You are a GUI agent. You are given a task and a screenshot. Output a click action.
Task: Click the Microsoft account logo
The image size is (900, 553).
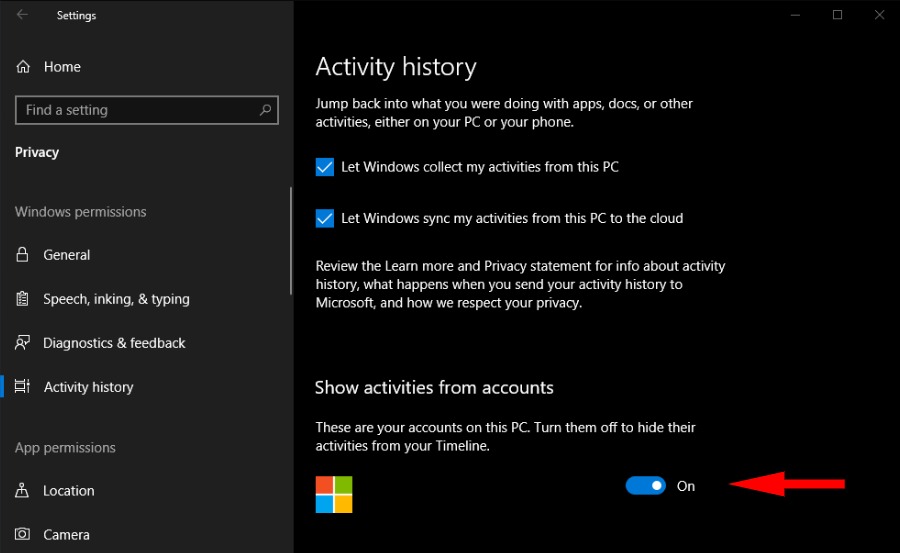334,494
